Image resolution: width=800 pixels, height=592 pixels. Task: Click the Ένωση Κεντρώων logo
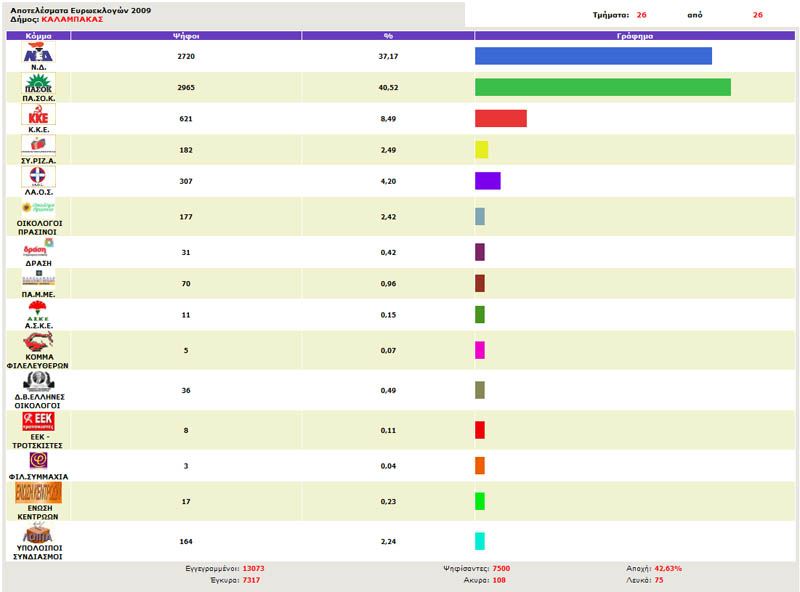click(x=38, y=493)
